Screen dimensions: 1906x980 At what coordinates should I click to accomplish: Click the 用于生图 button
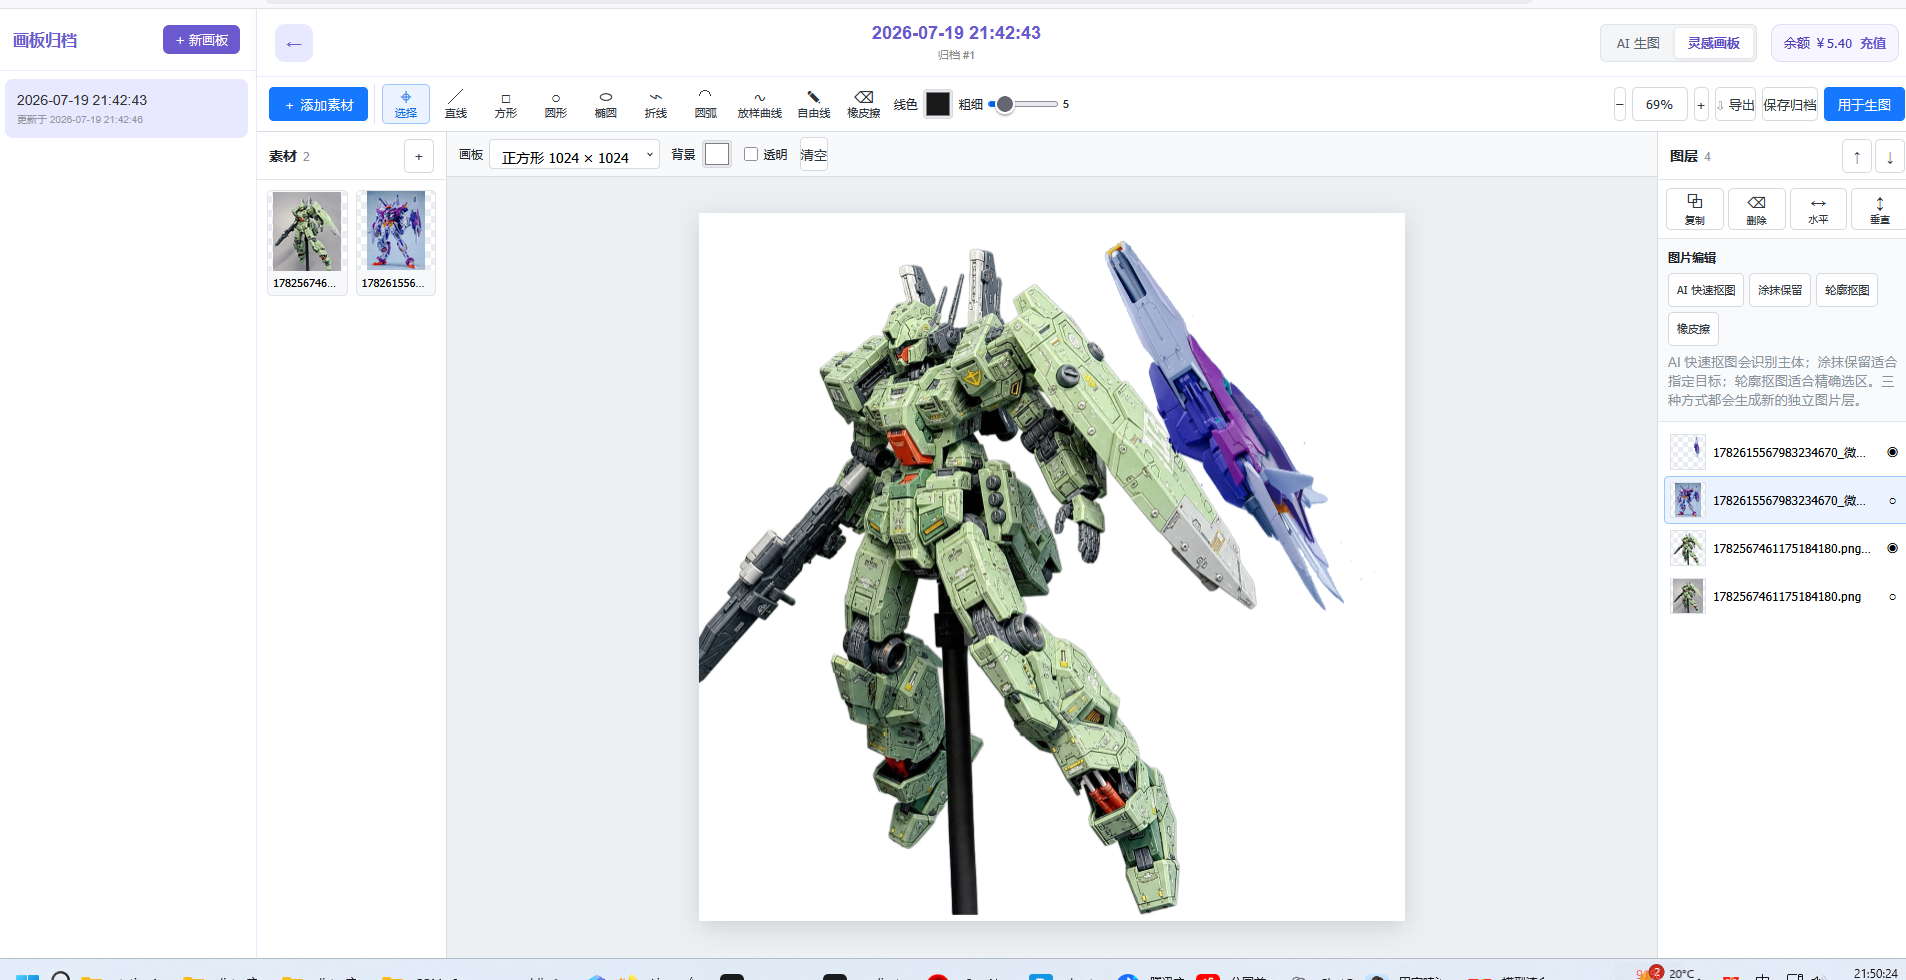pos(1864,104)
